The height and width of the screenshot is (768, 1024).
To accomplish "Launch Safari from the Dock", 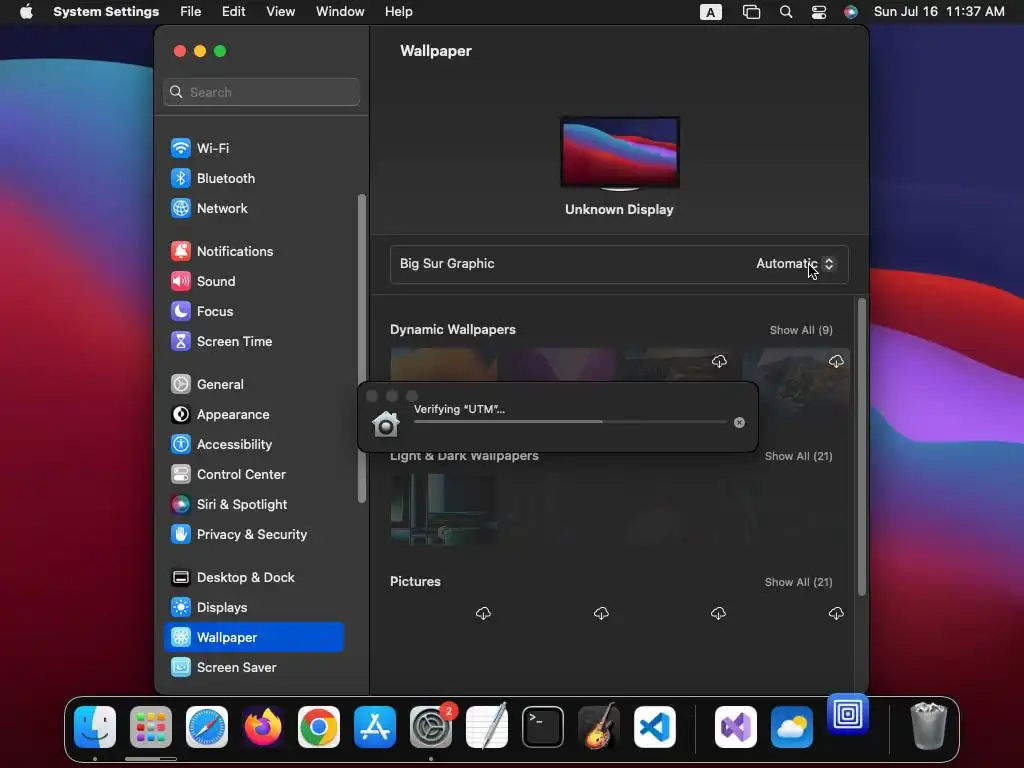I will (207, 727).
